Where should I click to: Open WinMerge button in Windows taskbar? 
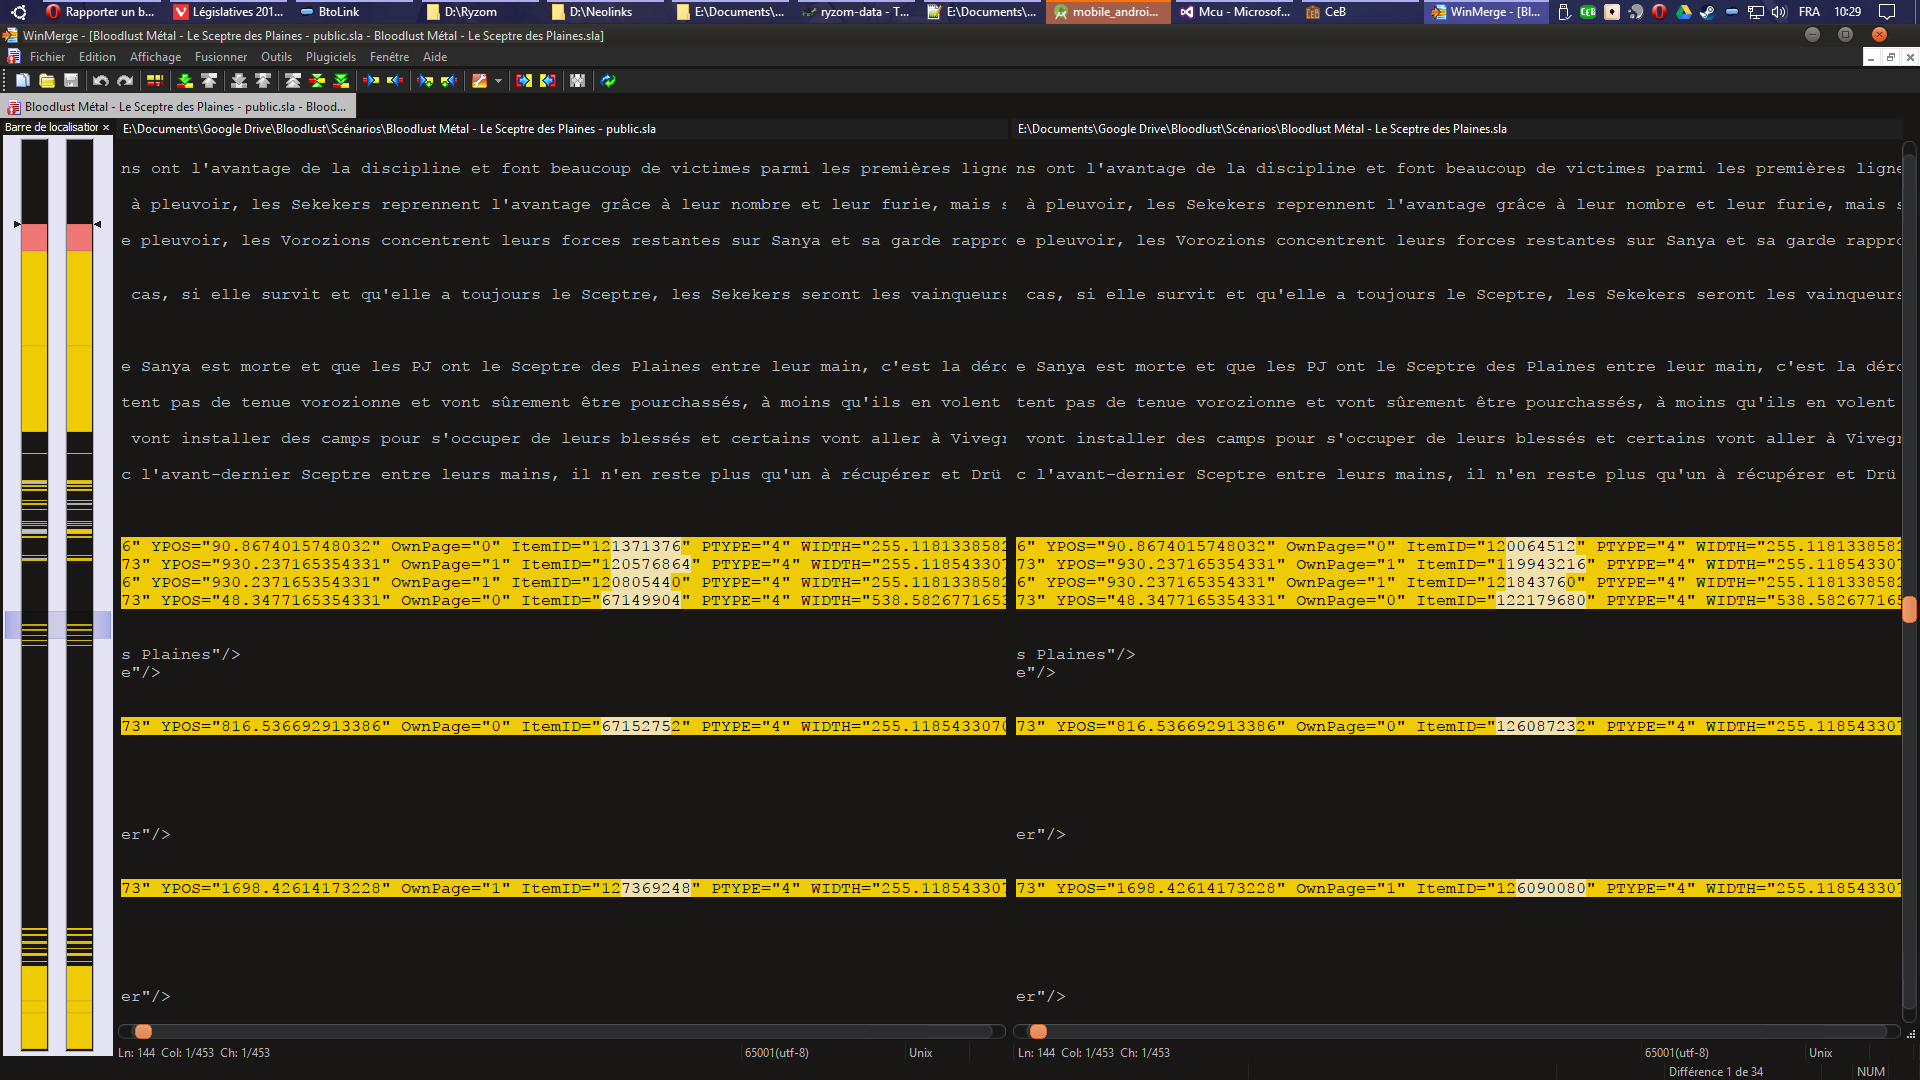point(1485,12)
